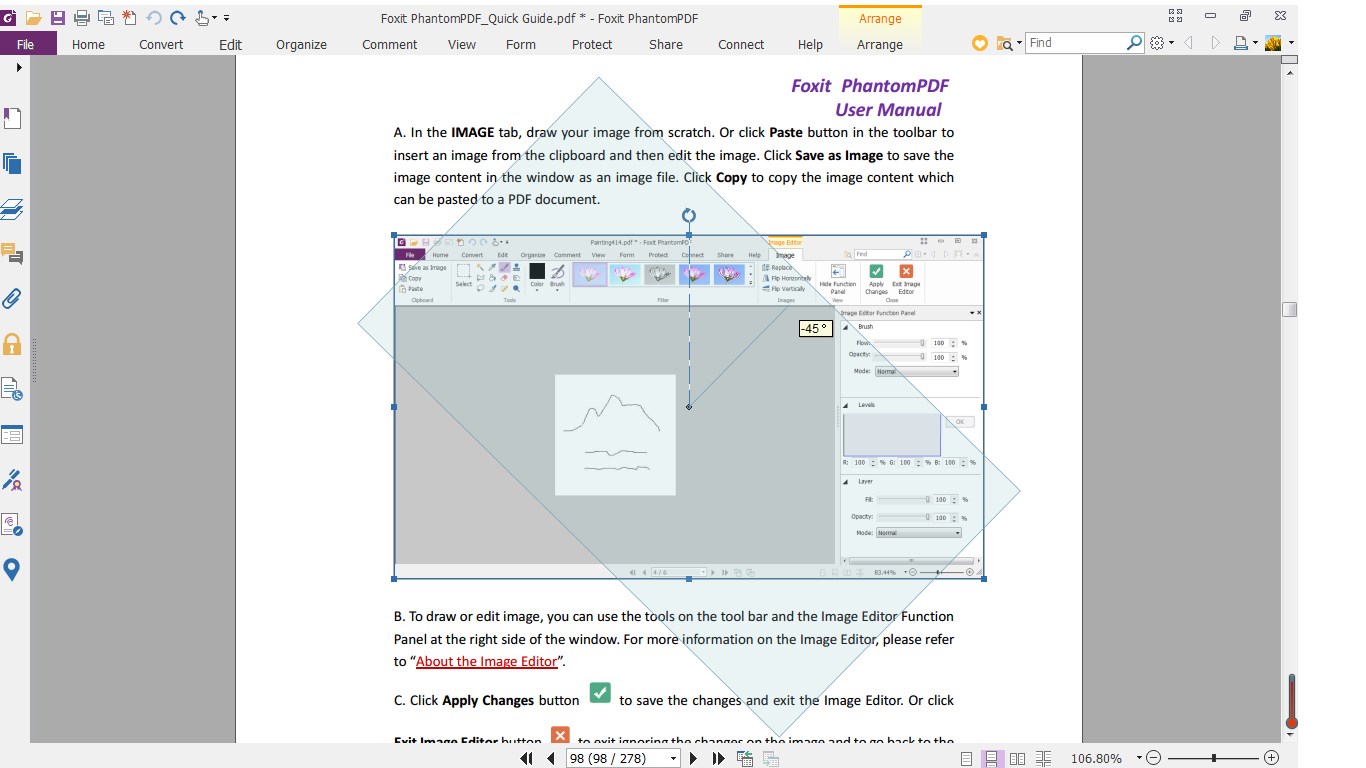This screenshot has height=768, width=1366.
Task: Go to previous page in status bar
Action: click(550, 758)
